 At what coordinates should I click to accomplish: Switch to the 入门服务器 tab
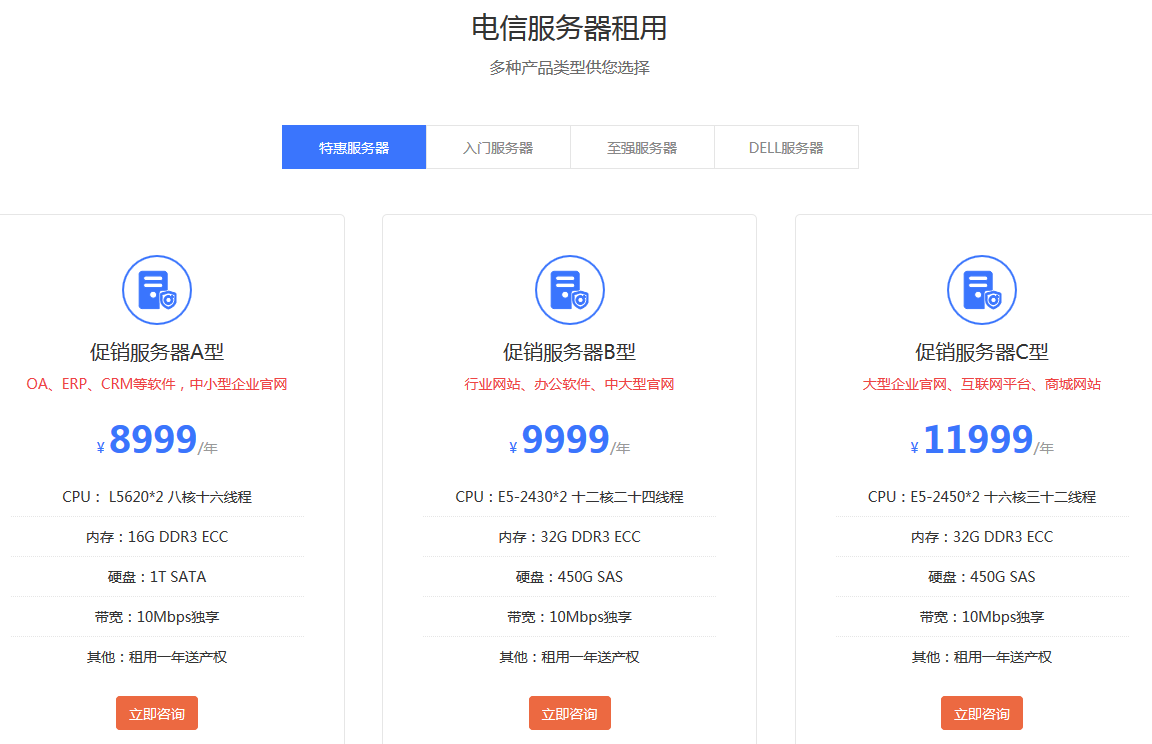point(498,148)
